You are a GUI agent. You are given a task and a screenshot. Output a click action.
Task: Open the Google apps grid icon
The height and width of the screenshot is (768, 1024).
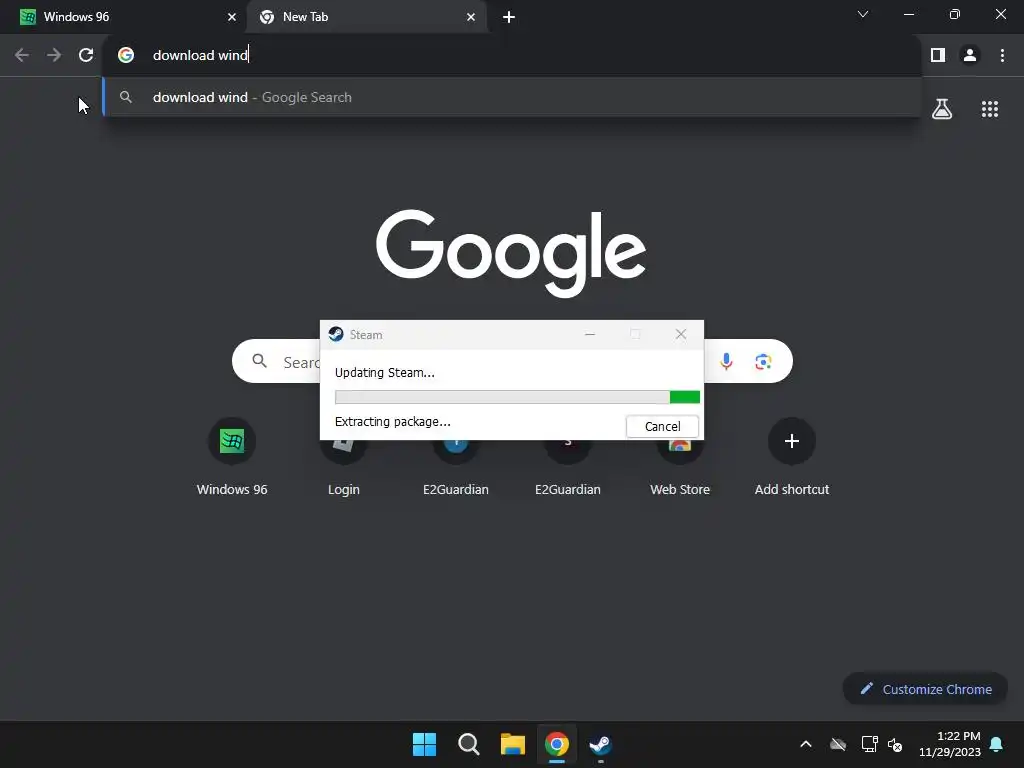click(x=989, y=109)
